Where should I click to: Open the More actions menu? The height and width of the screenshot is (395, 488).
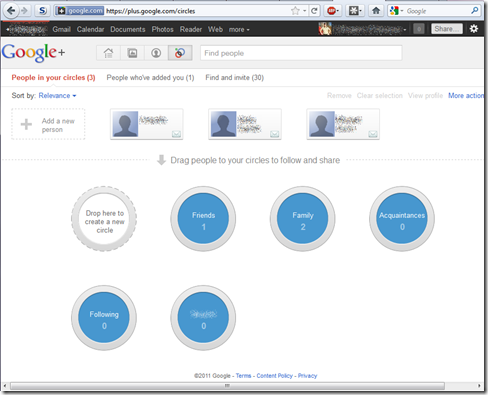(466, 96)
